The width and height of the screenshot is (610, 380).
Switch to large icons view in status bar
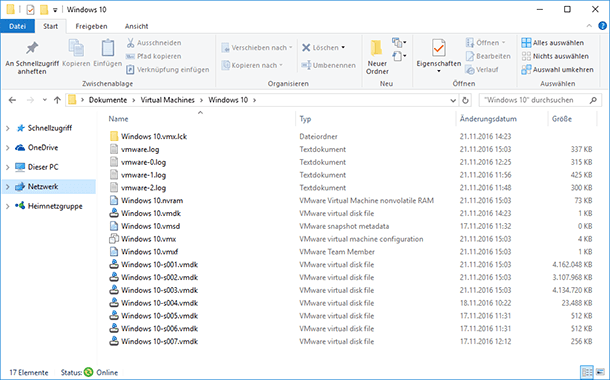click(600, 372)
